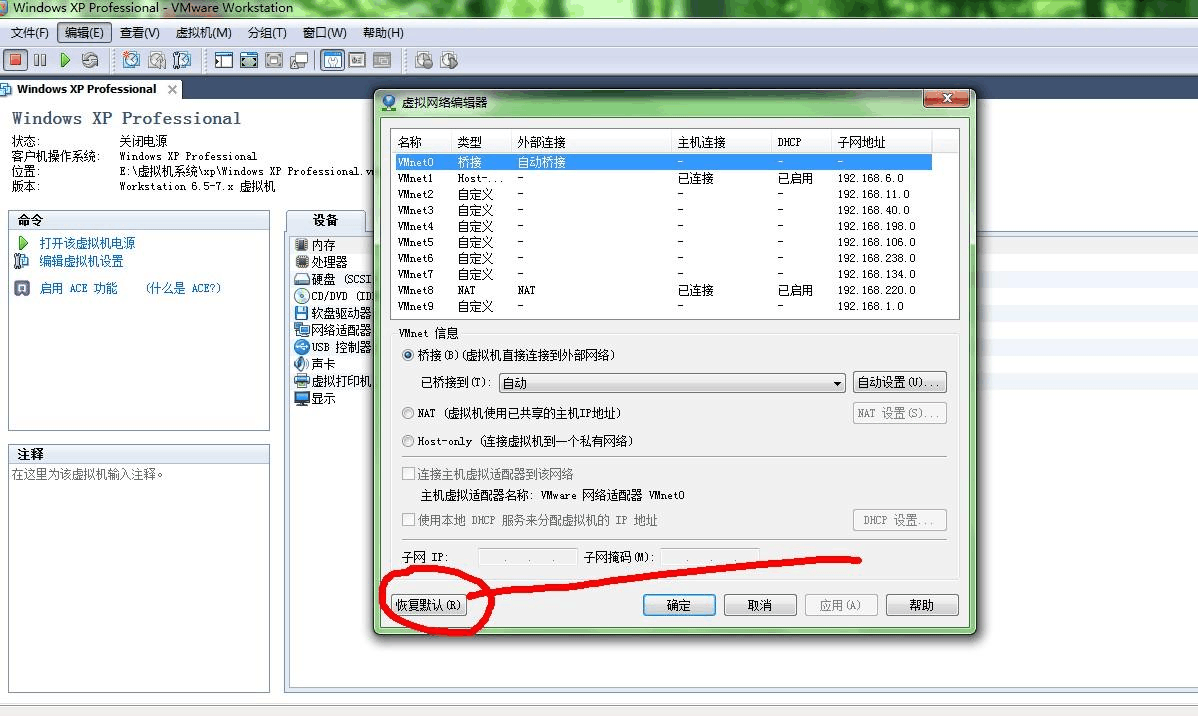Open the 编辑(E) menu
Screen dimensions: 1198x716
click(x=84, y=33)
